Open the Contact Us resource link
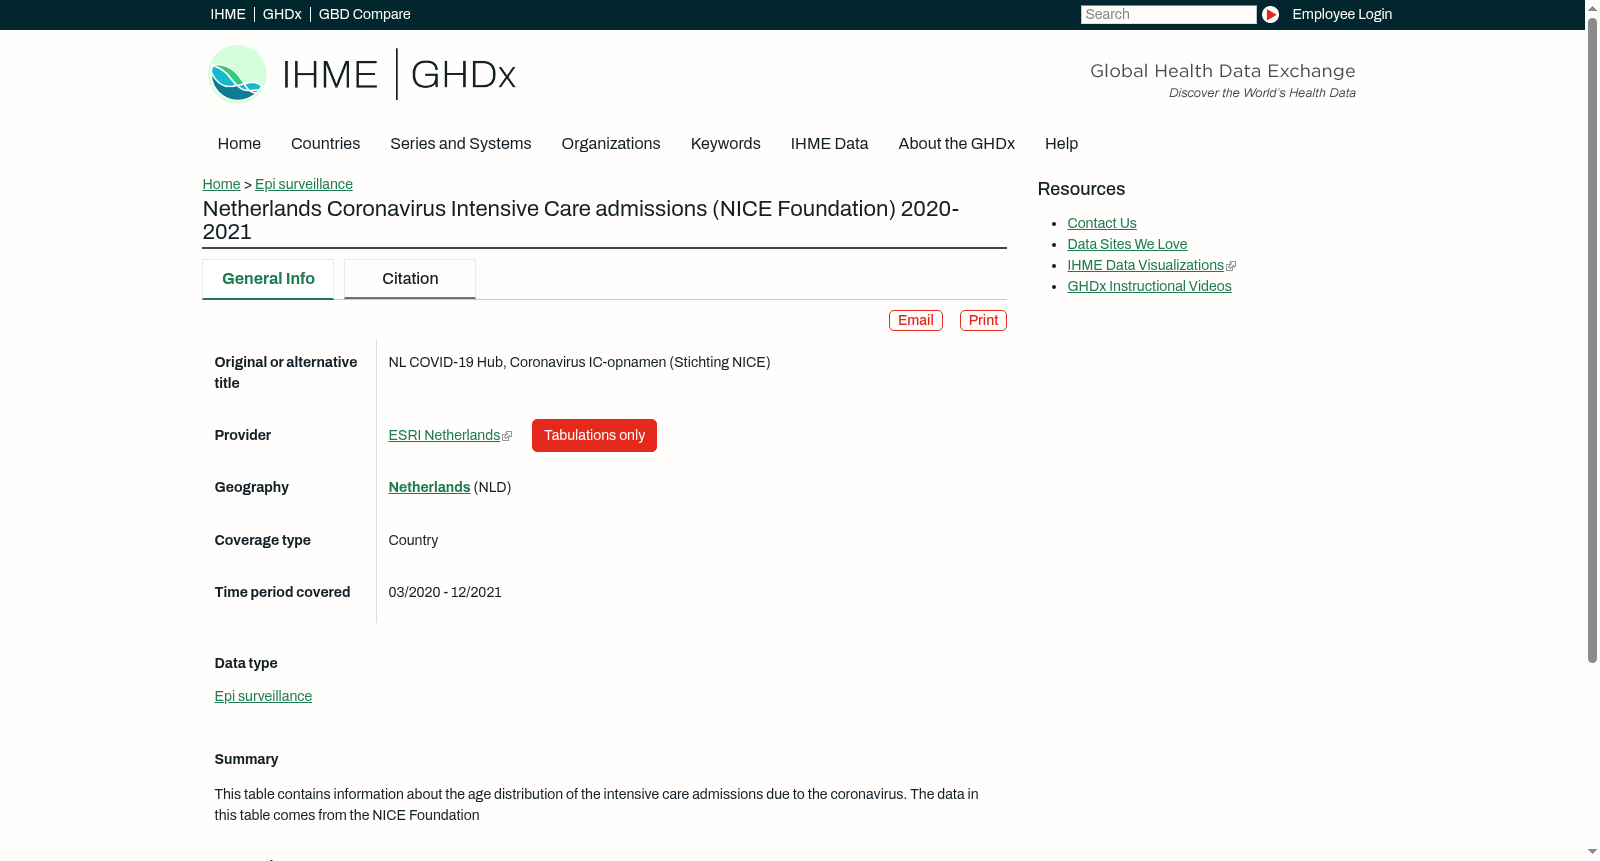The width and height of the screenshot is (1600, 861). click(x=1102, y=223)
